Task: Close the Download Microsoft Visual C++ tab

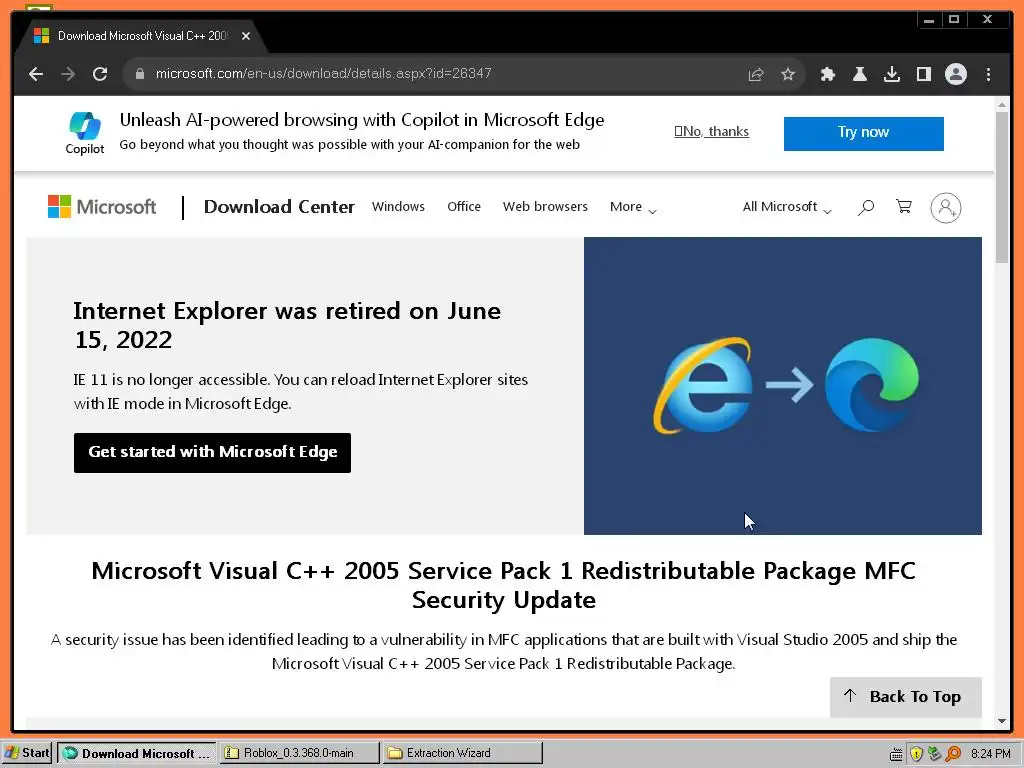Action: tap(246, 36)
